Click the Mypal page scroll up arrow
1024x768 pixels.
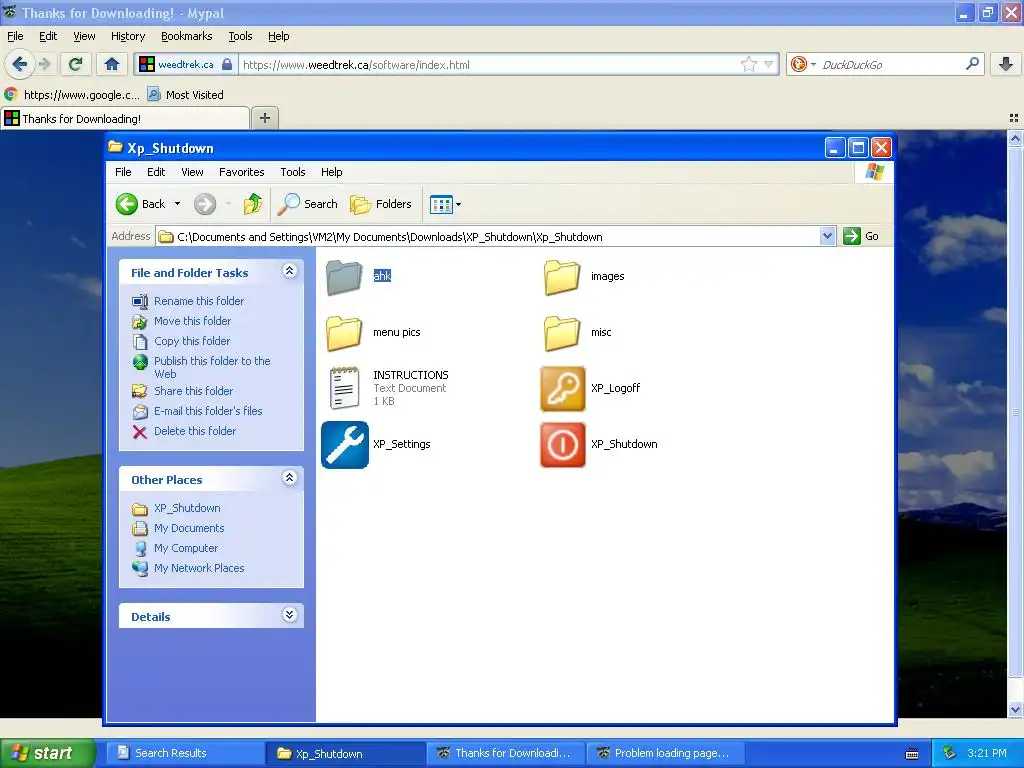[1015, 138]
